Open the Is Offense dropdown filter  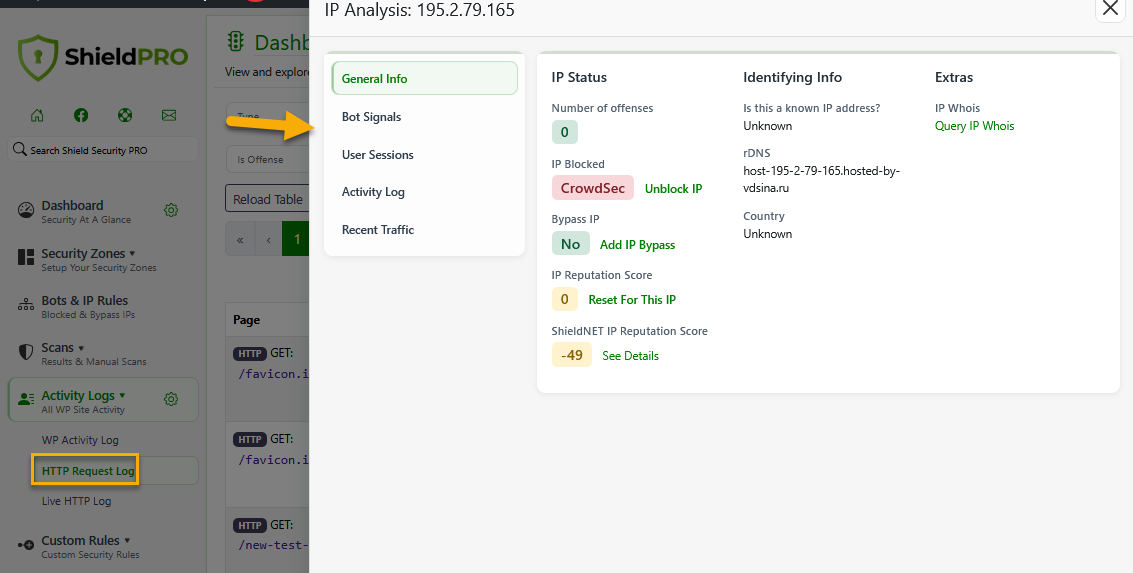267,159
